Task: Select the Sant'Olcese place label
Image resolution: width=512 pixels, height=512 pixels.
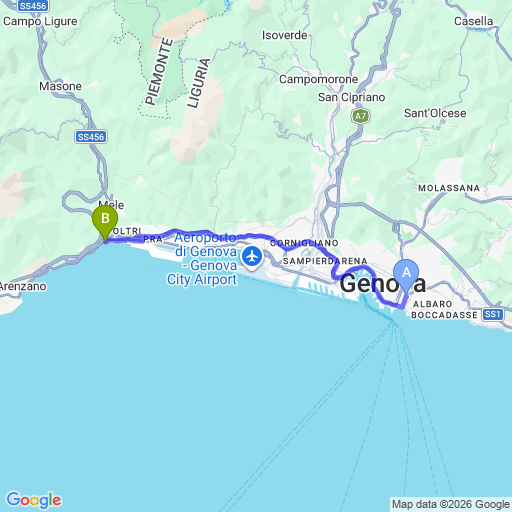Action: click(435, 113)
